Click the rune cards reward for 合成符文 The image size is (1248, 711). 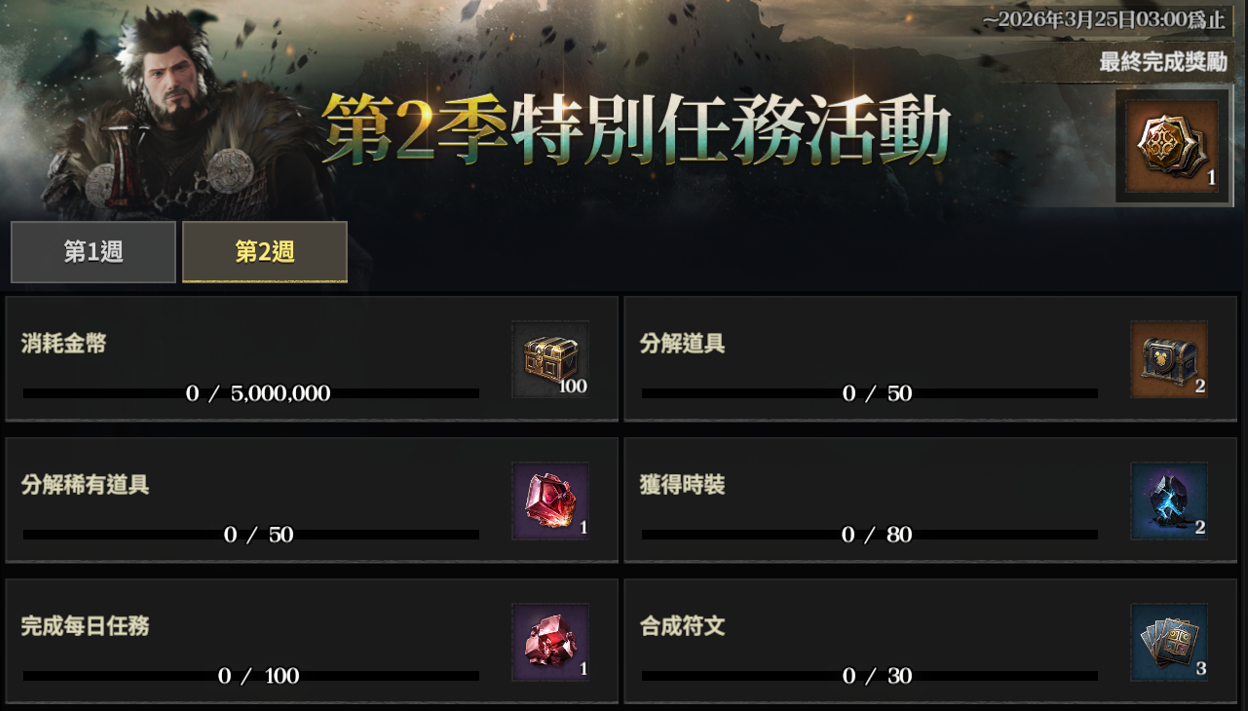tap(1169, 642)
